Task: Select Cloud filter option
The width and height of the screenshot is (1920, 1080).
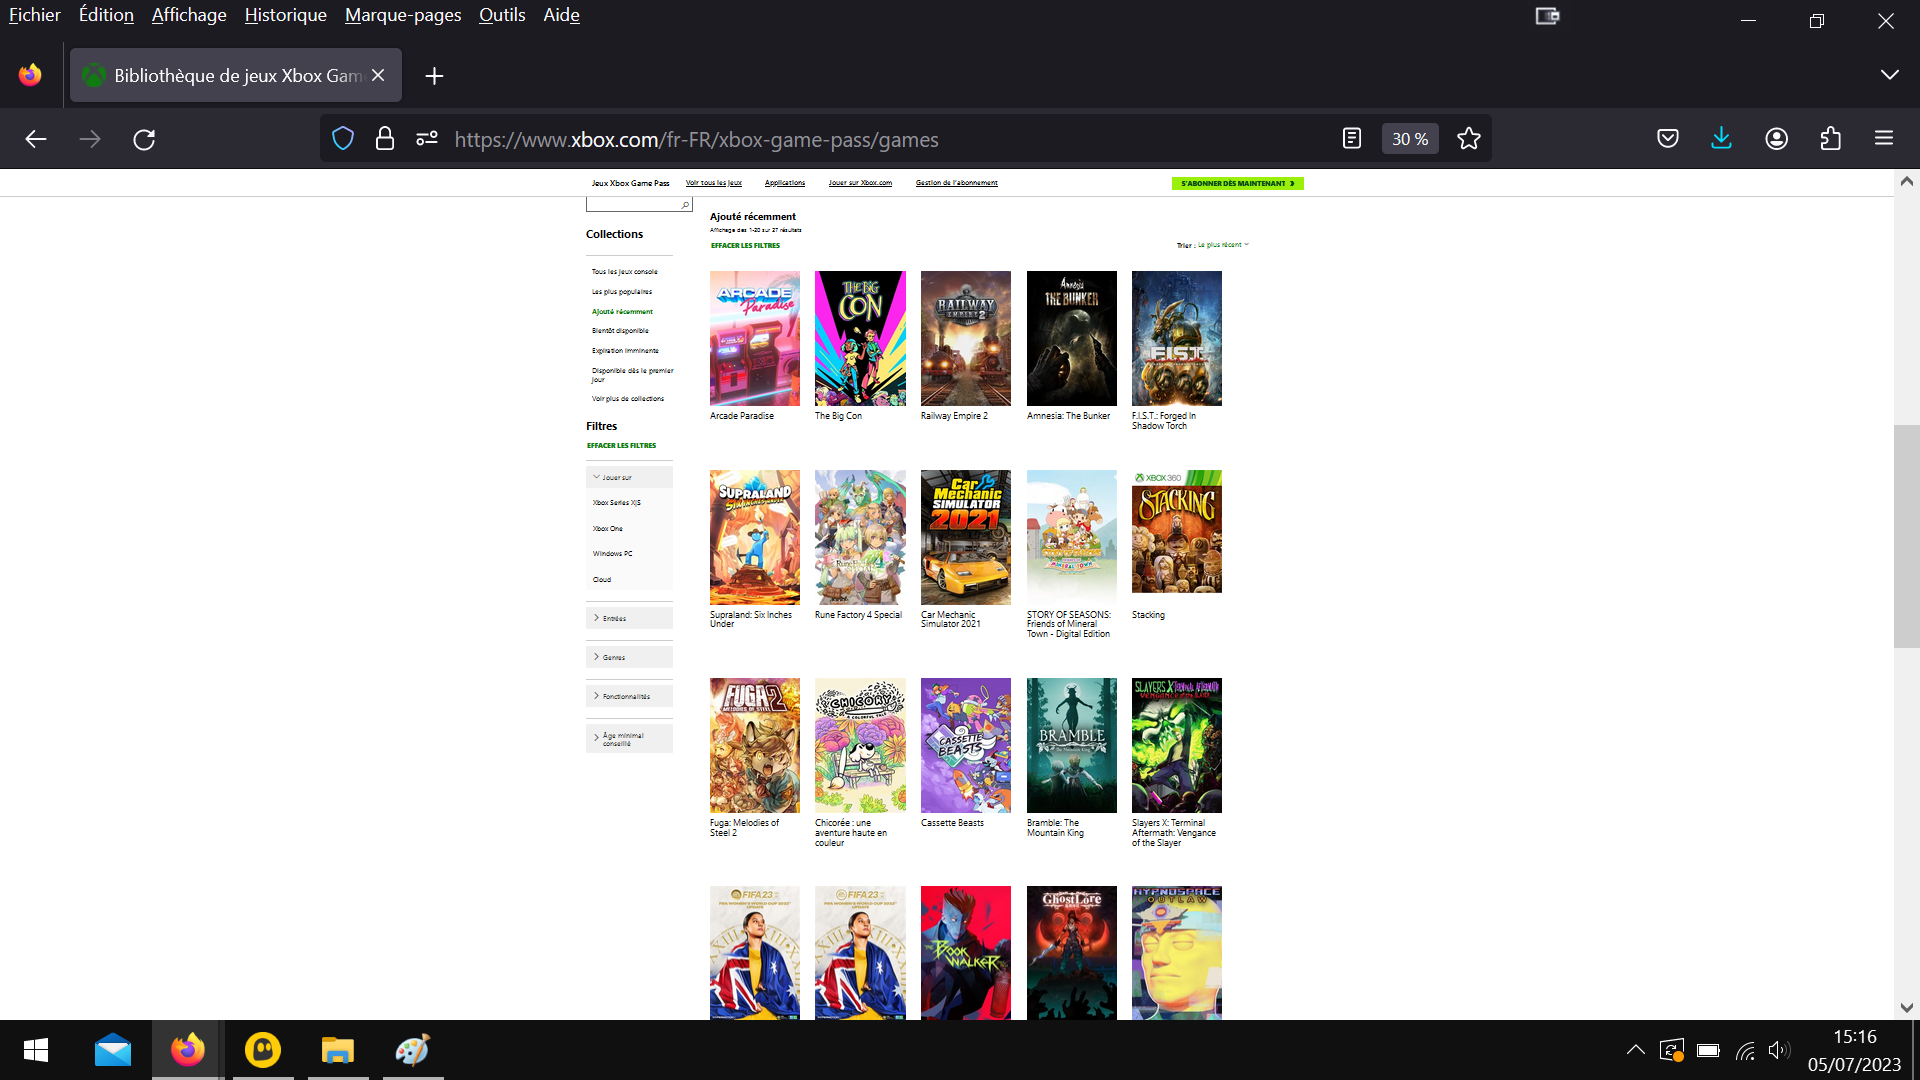Action: pos(601,580)
